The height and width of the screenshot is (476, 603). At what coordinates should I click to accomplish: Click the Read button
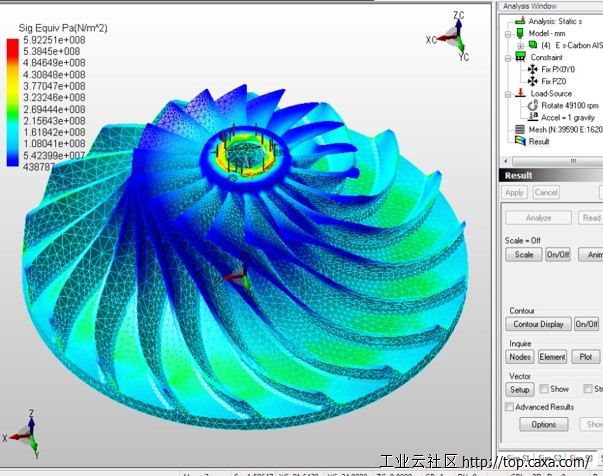[591, 218]
